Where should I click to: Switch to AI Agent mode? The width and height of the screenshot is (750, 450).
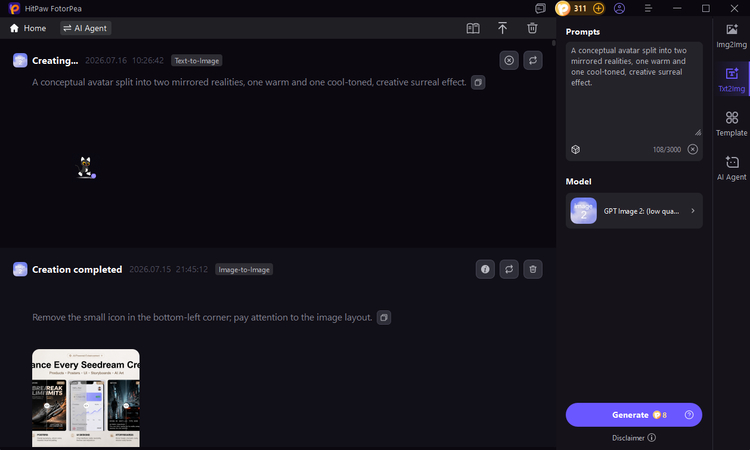86,28
